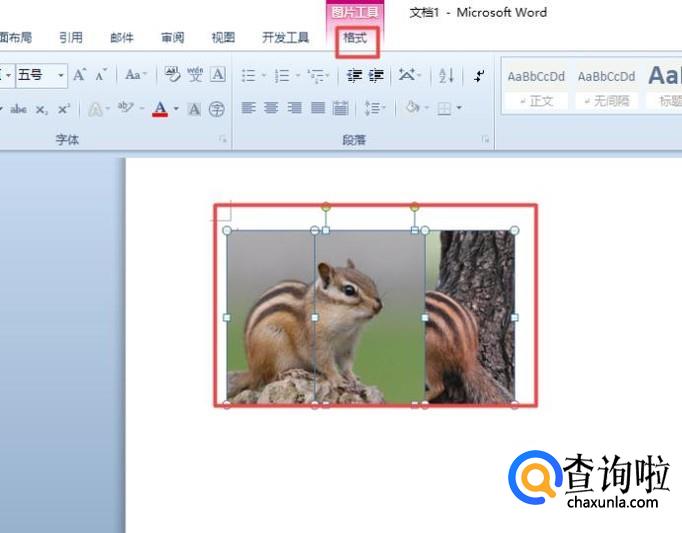
Task: Justify the text
Action: [318, 108]
